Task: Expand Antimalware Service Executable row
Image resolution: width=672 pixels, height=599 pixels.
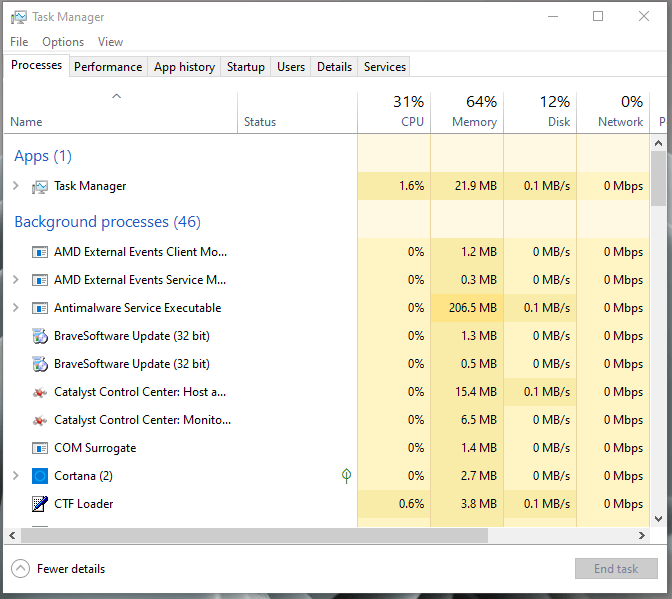Action: click(x=16, y=308)
